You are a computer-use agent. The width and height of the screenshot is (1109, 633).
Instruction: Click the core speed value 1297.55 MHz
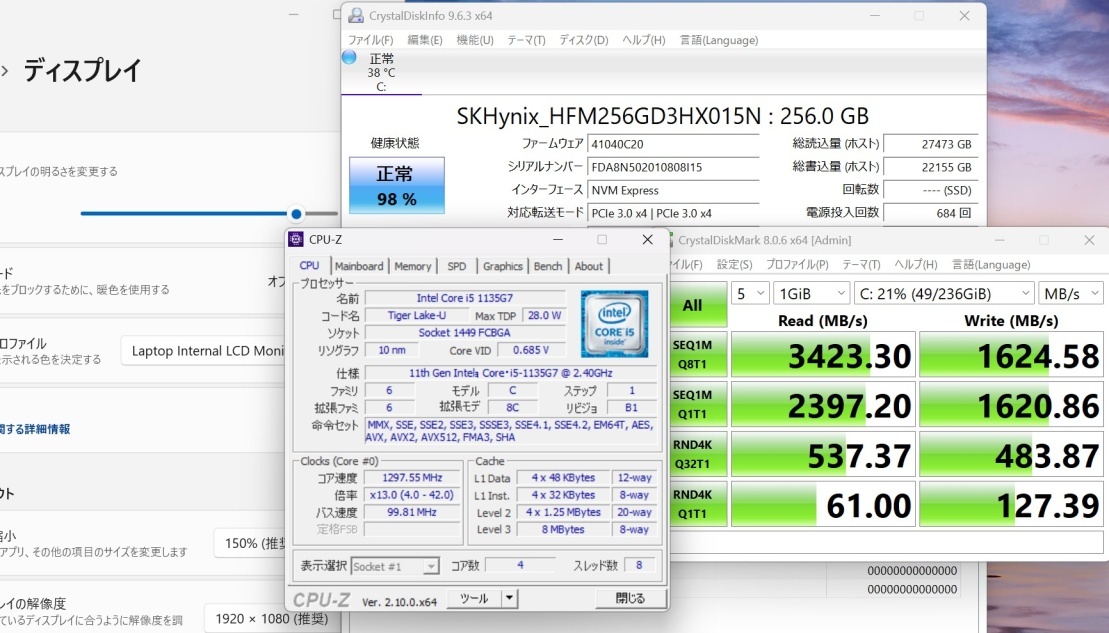412,478
